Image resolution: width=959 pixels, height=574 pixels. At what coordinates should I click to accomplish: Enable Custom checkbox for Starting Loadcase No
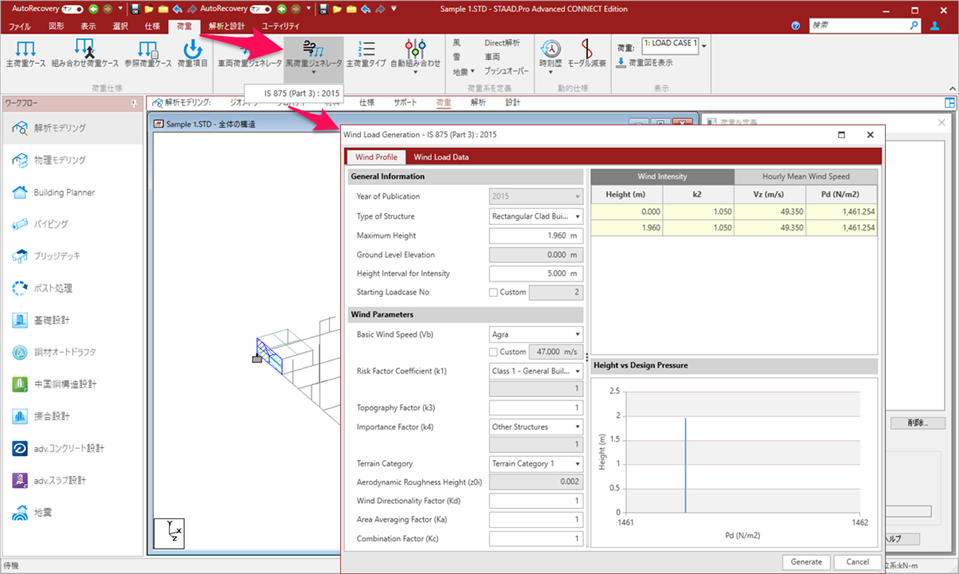tap(493, 292)
